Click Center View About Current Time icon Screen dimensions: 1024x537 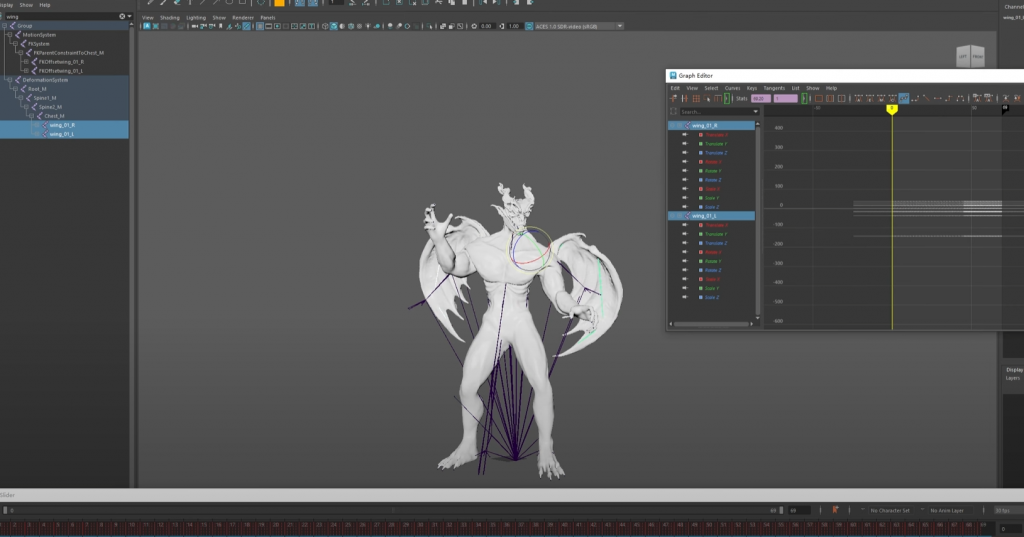click(841, 98)
